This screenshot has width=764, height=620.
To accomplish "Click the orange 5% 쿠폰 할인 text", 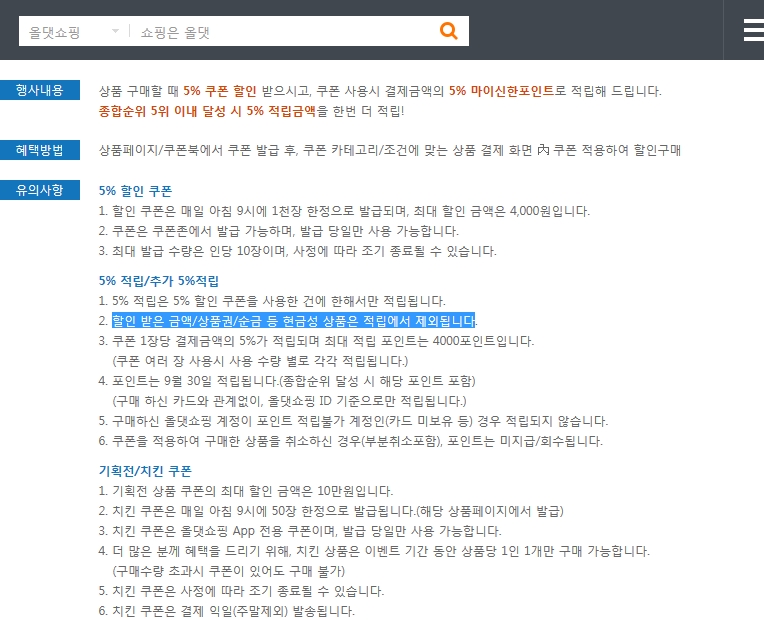I will (x=220, y=91).
